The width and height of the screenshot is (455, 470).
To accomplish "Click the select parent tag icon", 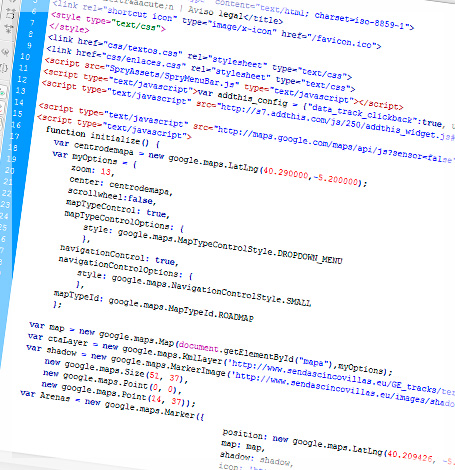I will tap(5, 52).
